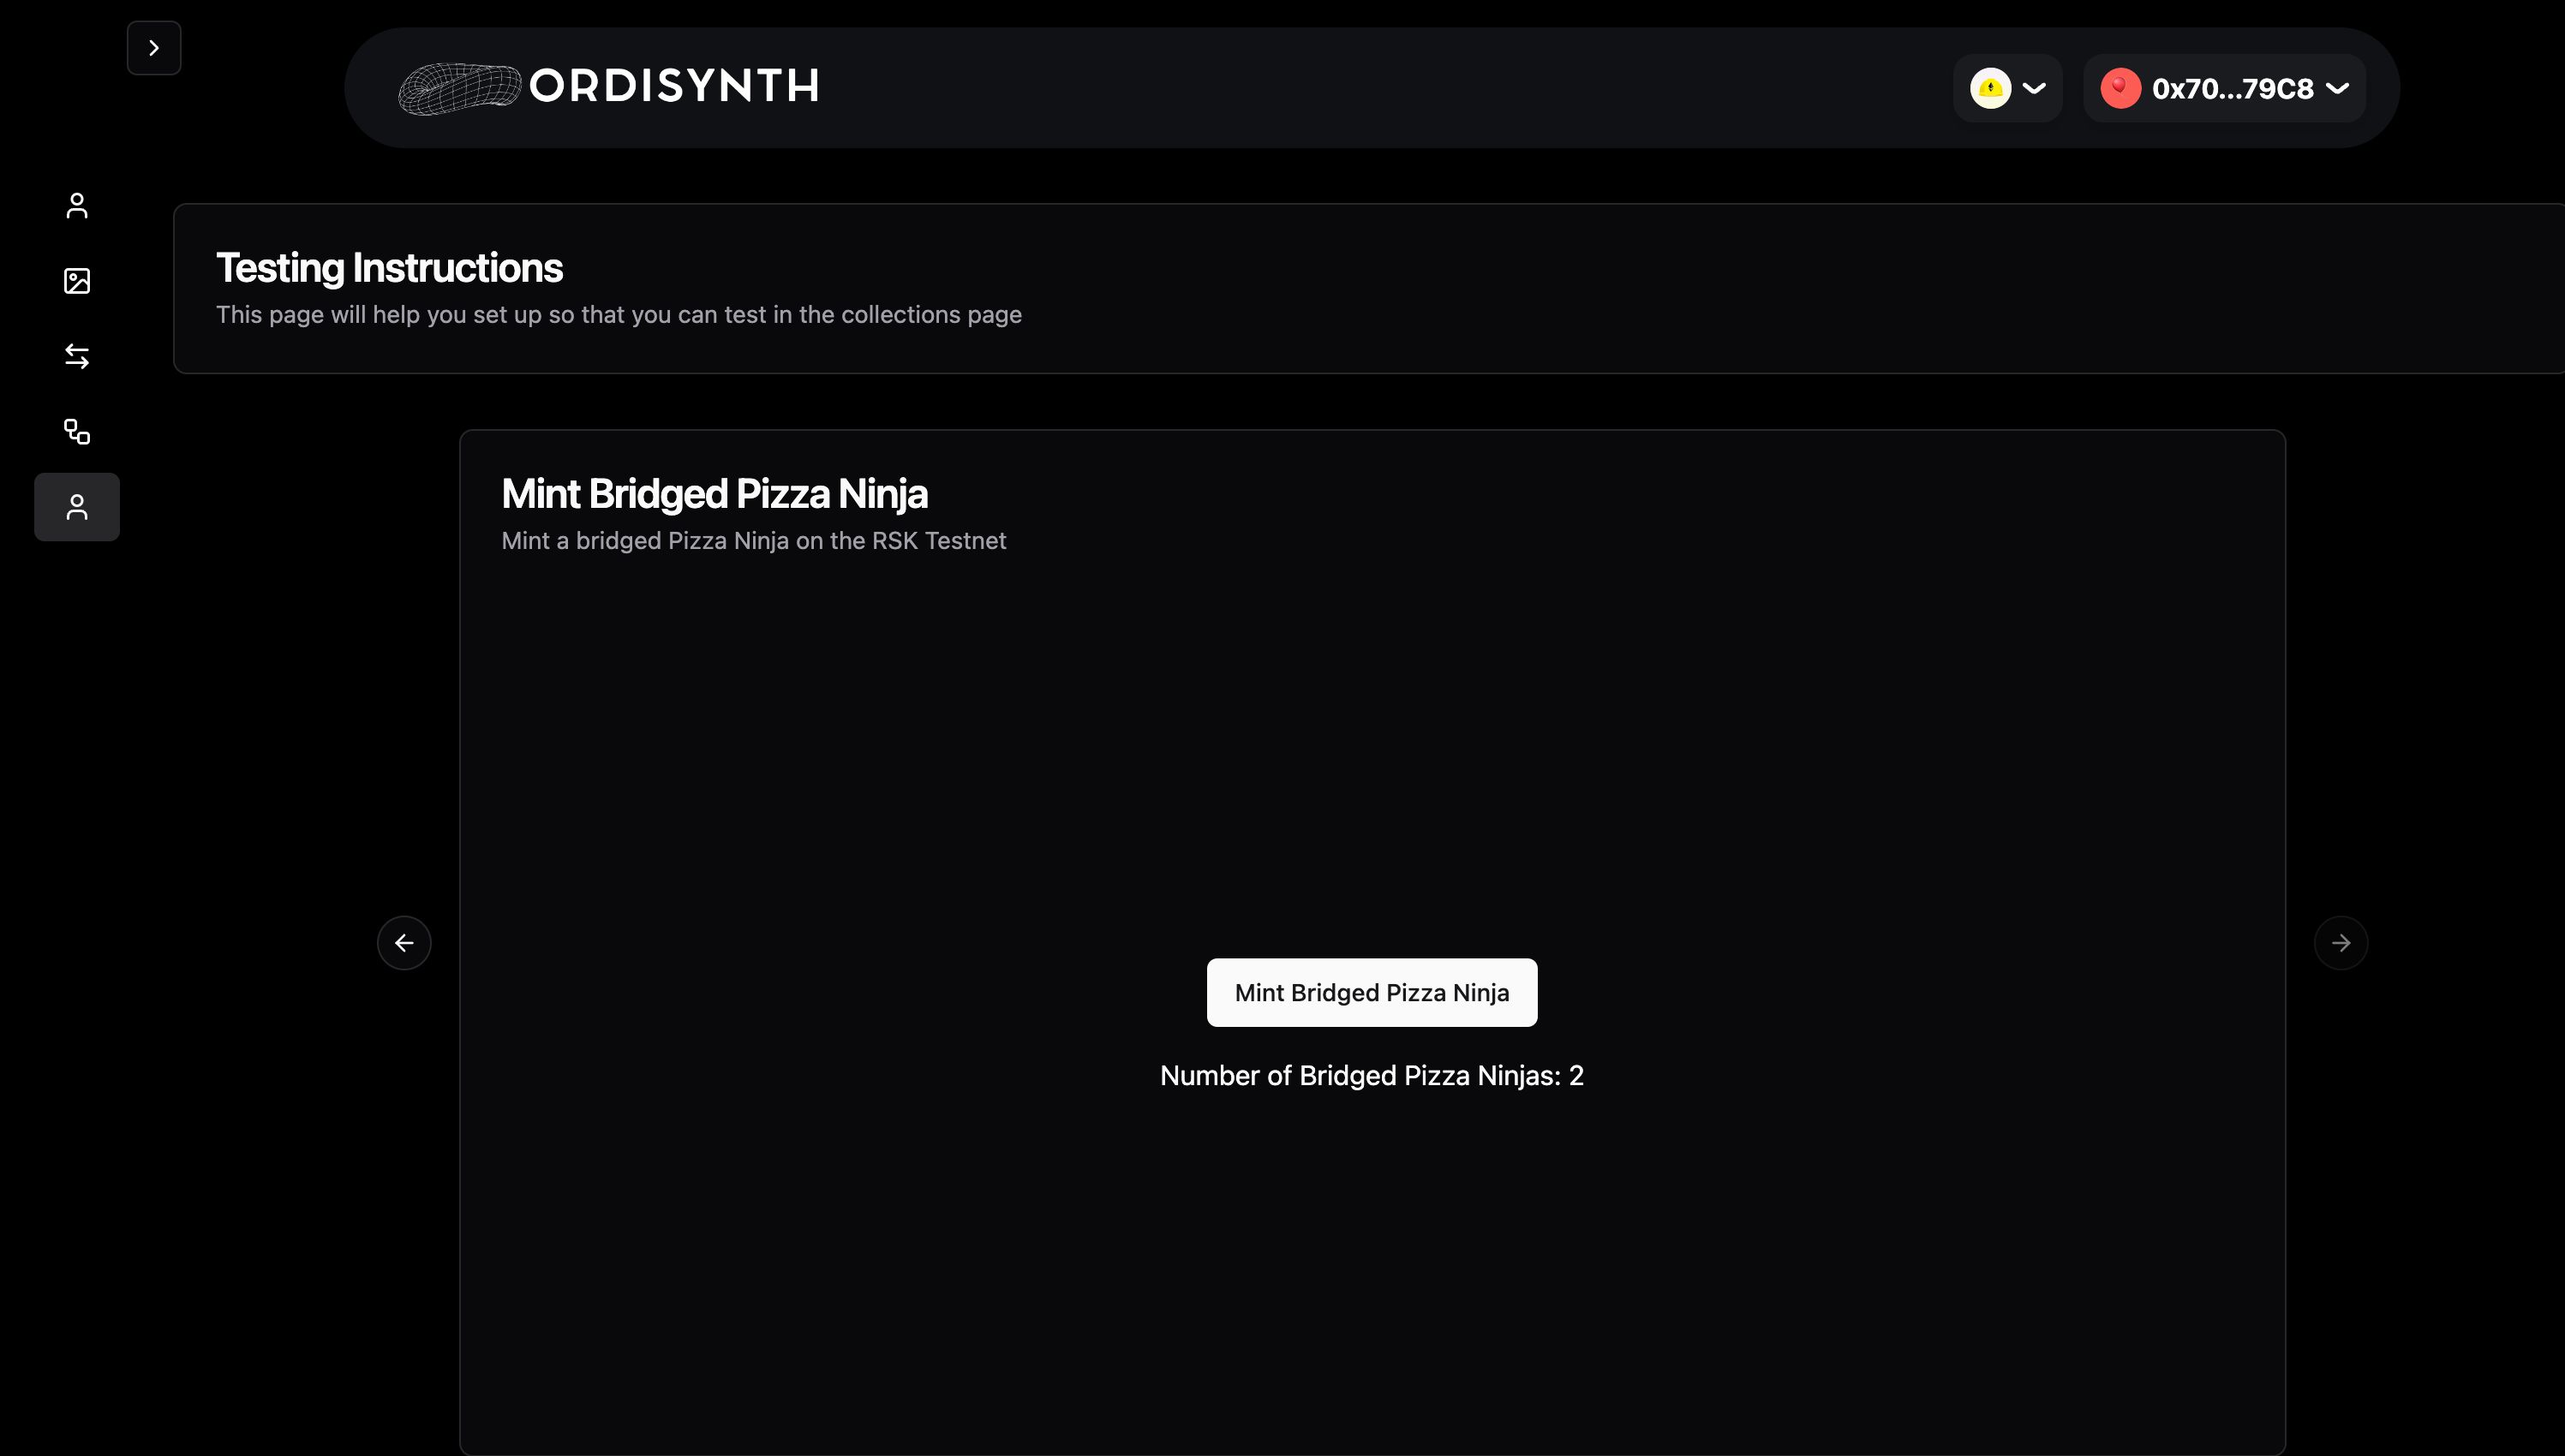Click the ORDISYNTH brand name text

675,87
